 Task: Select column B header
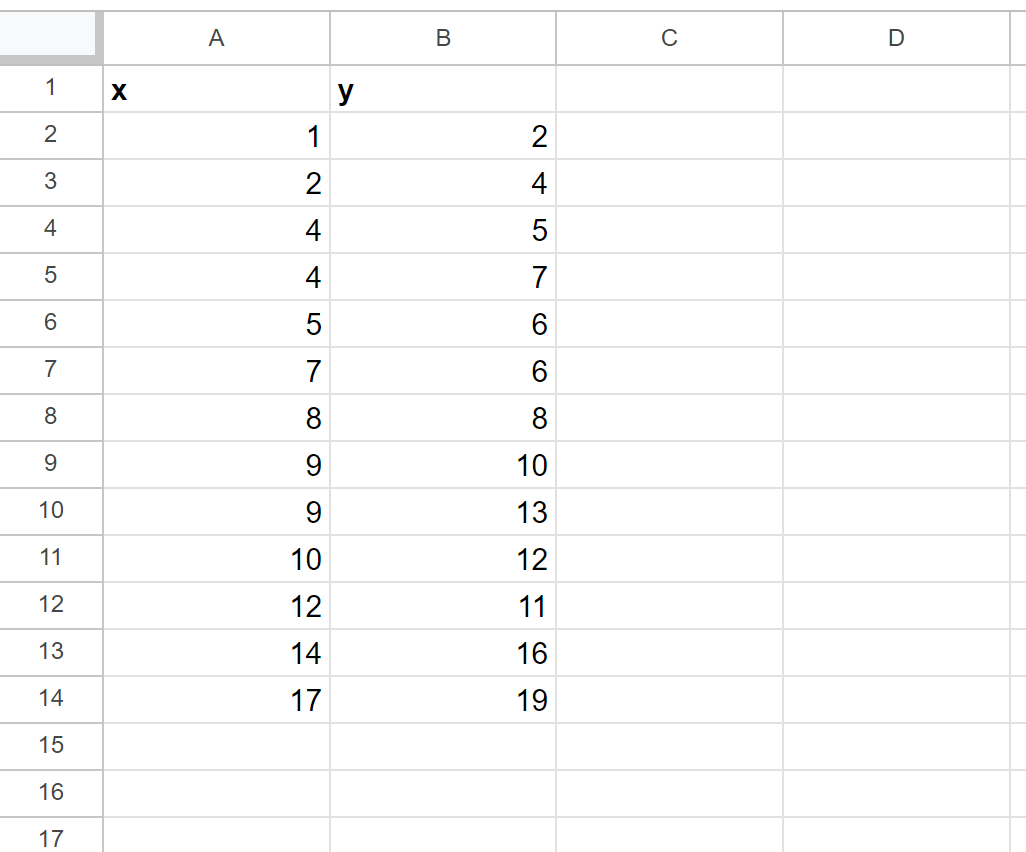(443, 38)
